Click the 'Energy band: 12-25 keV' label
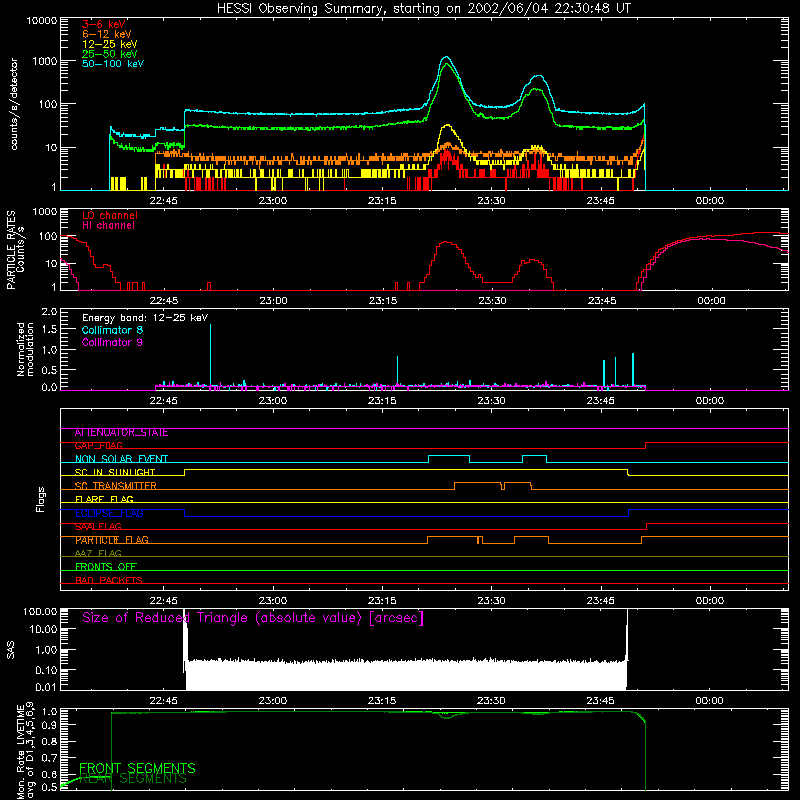 [145, 318]
